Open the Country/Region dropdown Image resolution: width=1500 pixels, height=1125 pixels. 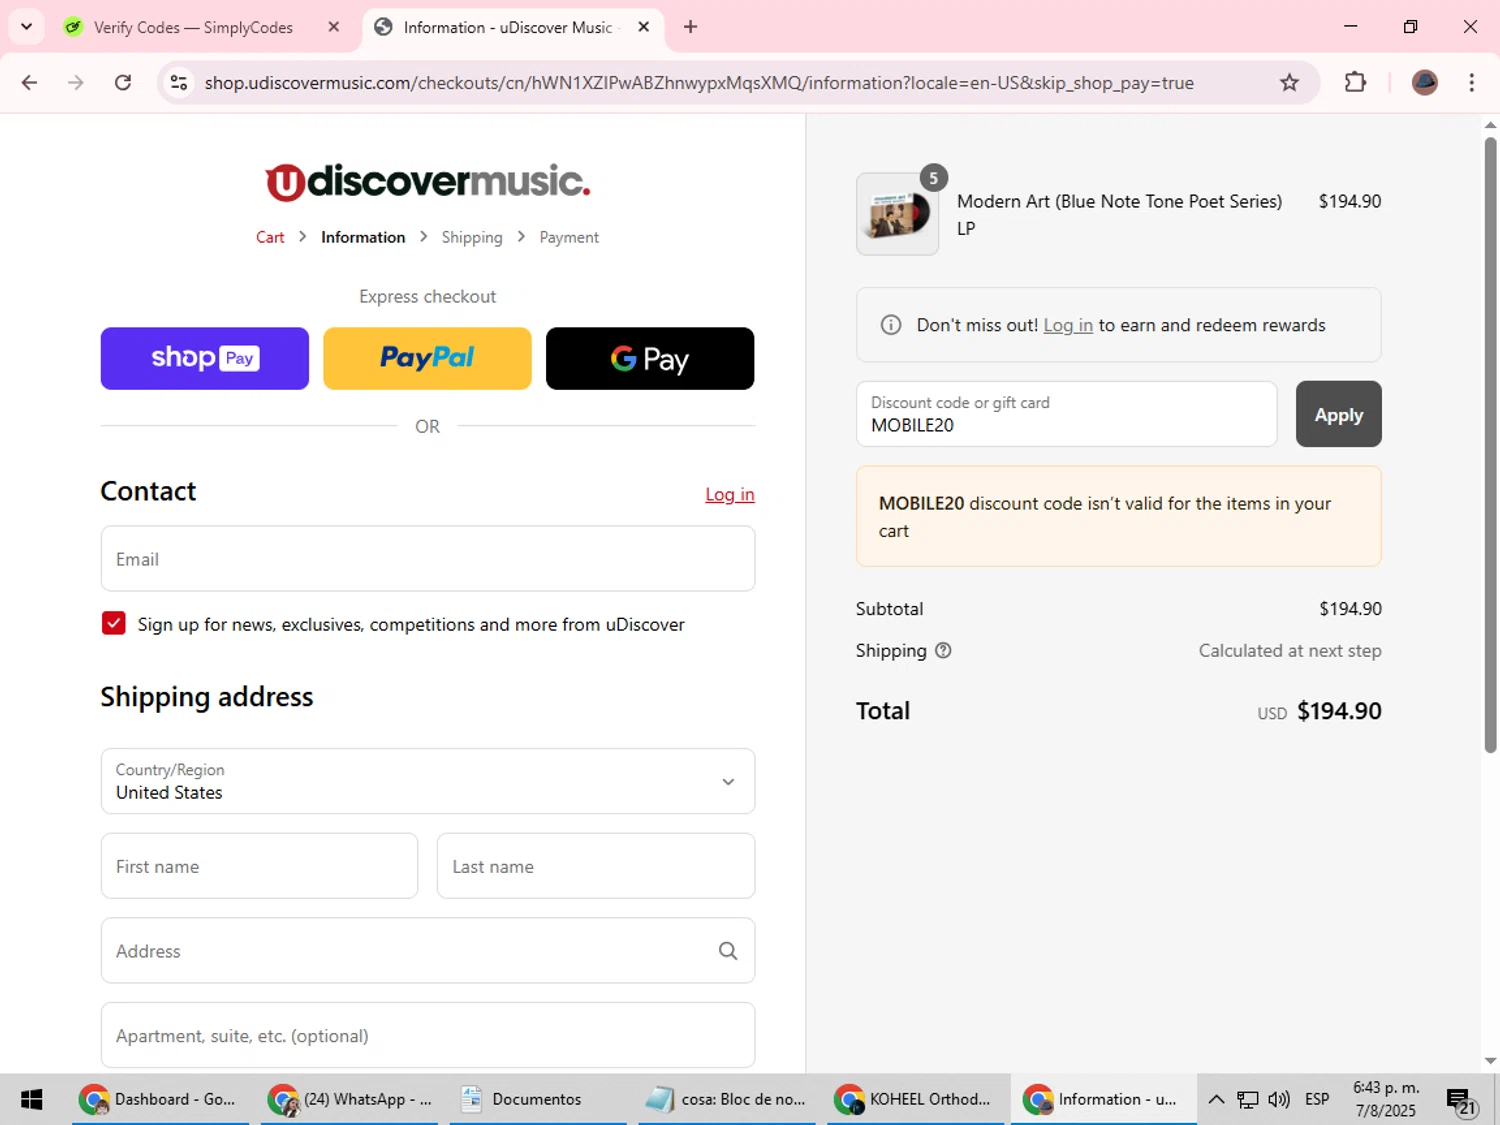click(x=428, y=781)
